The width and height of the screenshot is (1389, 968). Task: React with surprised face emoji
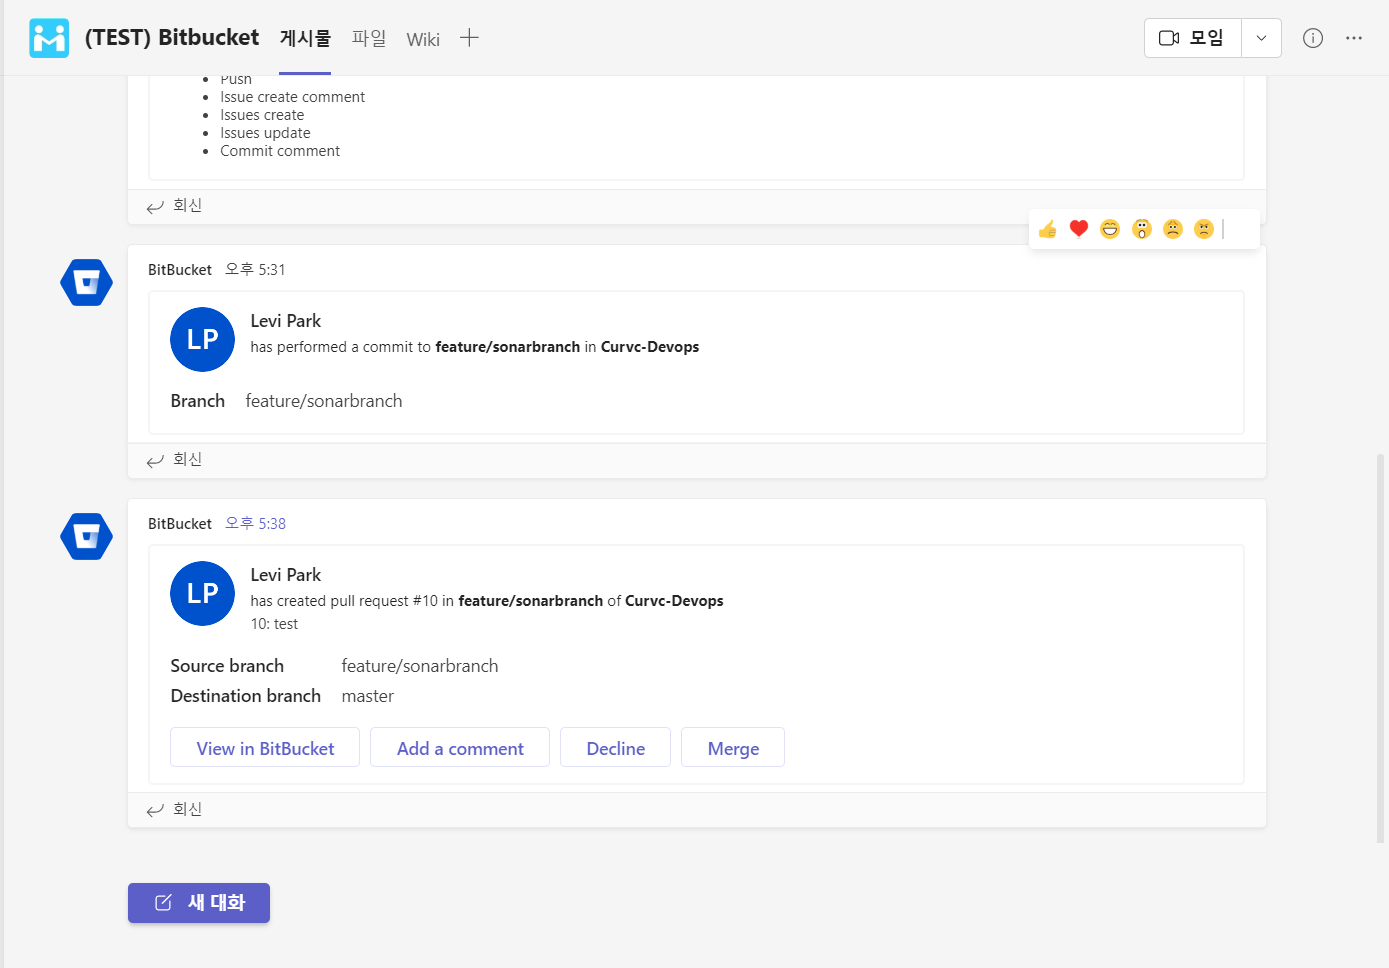[x=1142, y=229]
